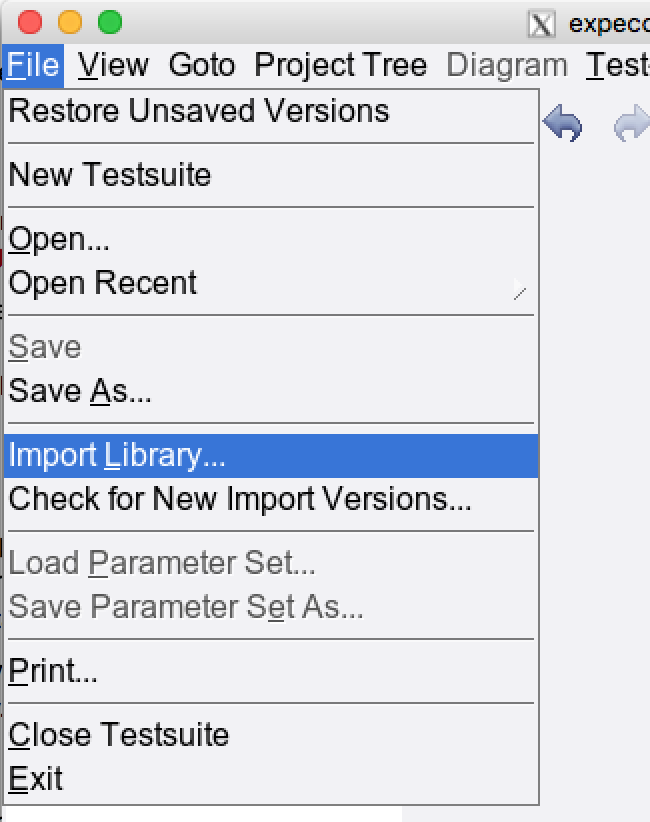Viewport: 650px width, 822px height.
Task: Click the grayed redo arrow icon
Action: 630,125
